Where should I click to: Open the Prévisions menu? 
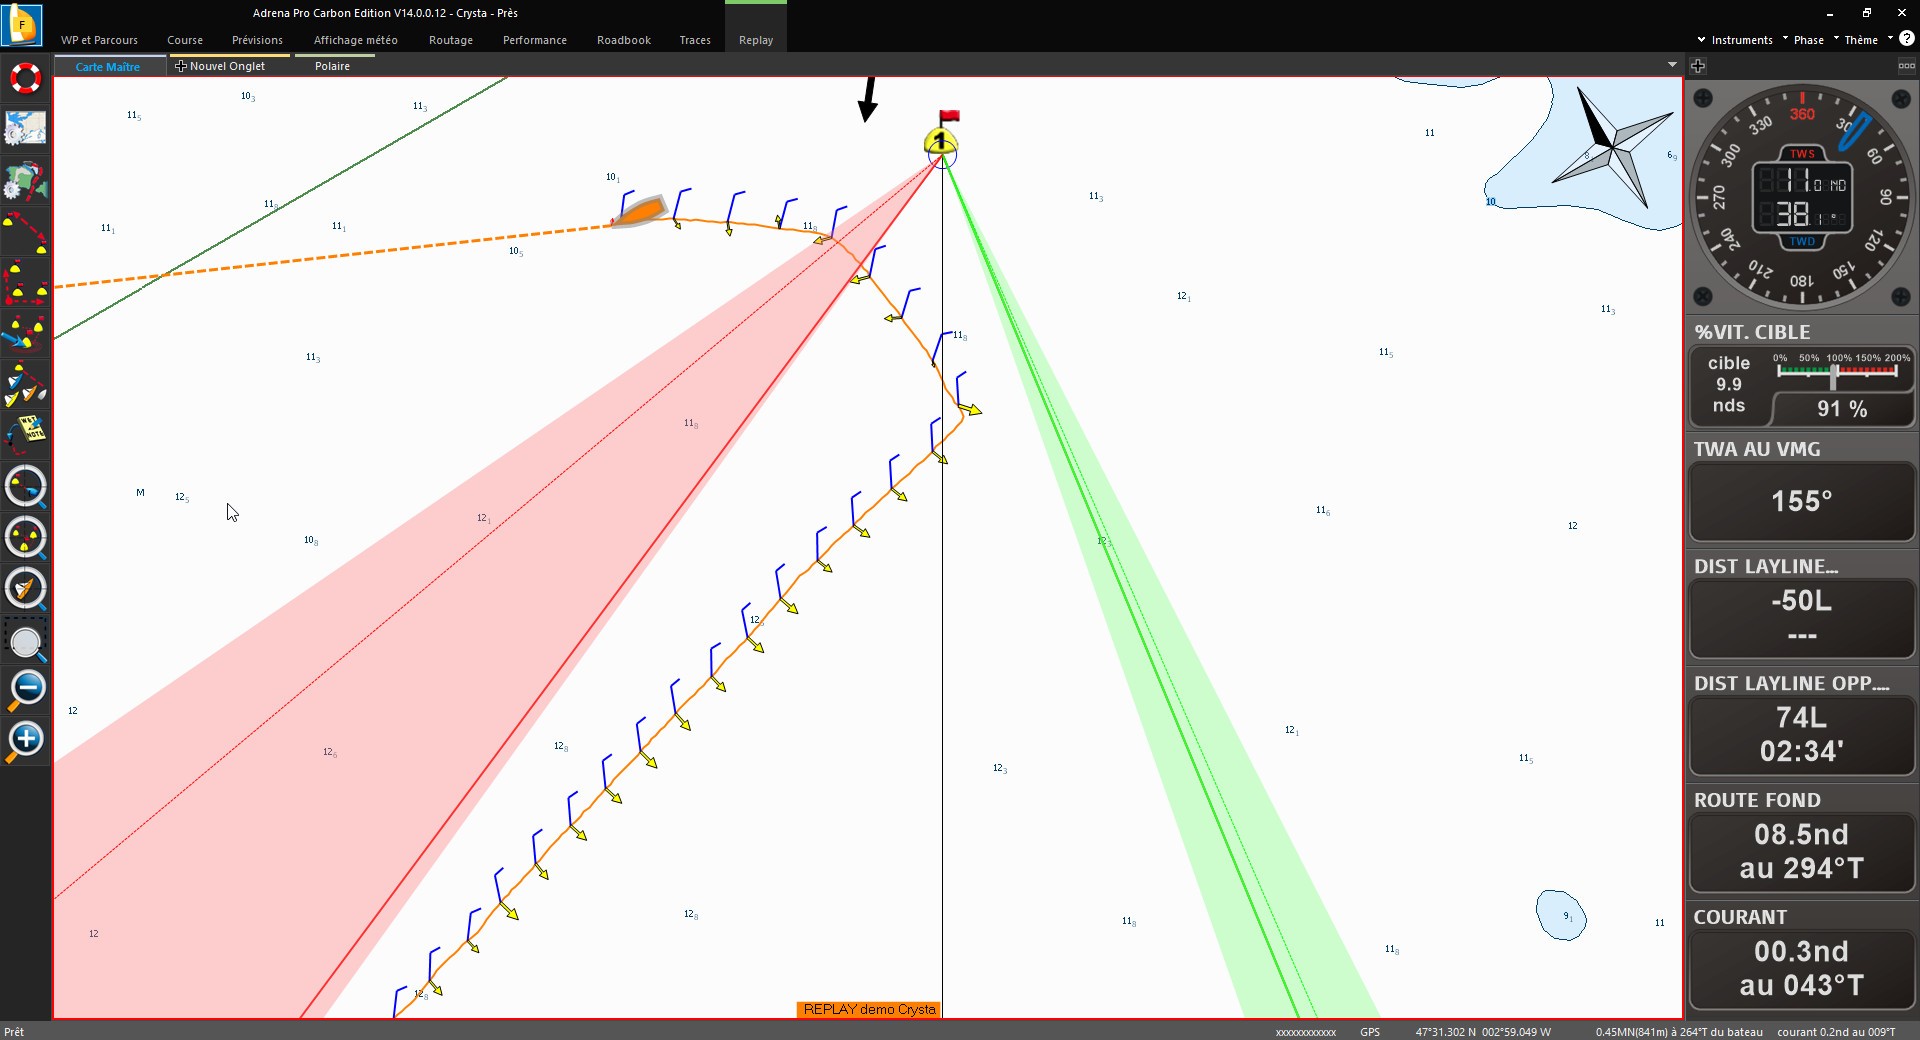pyautogui.click(x=257, y=40)
